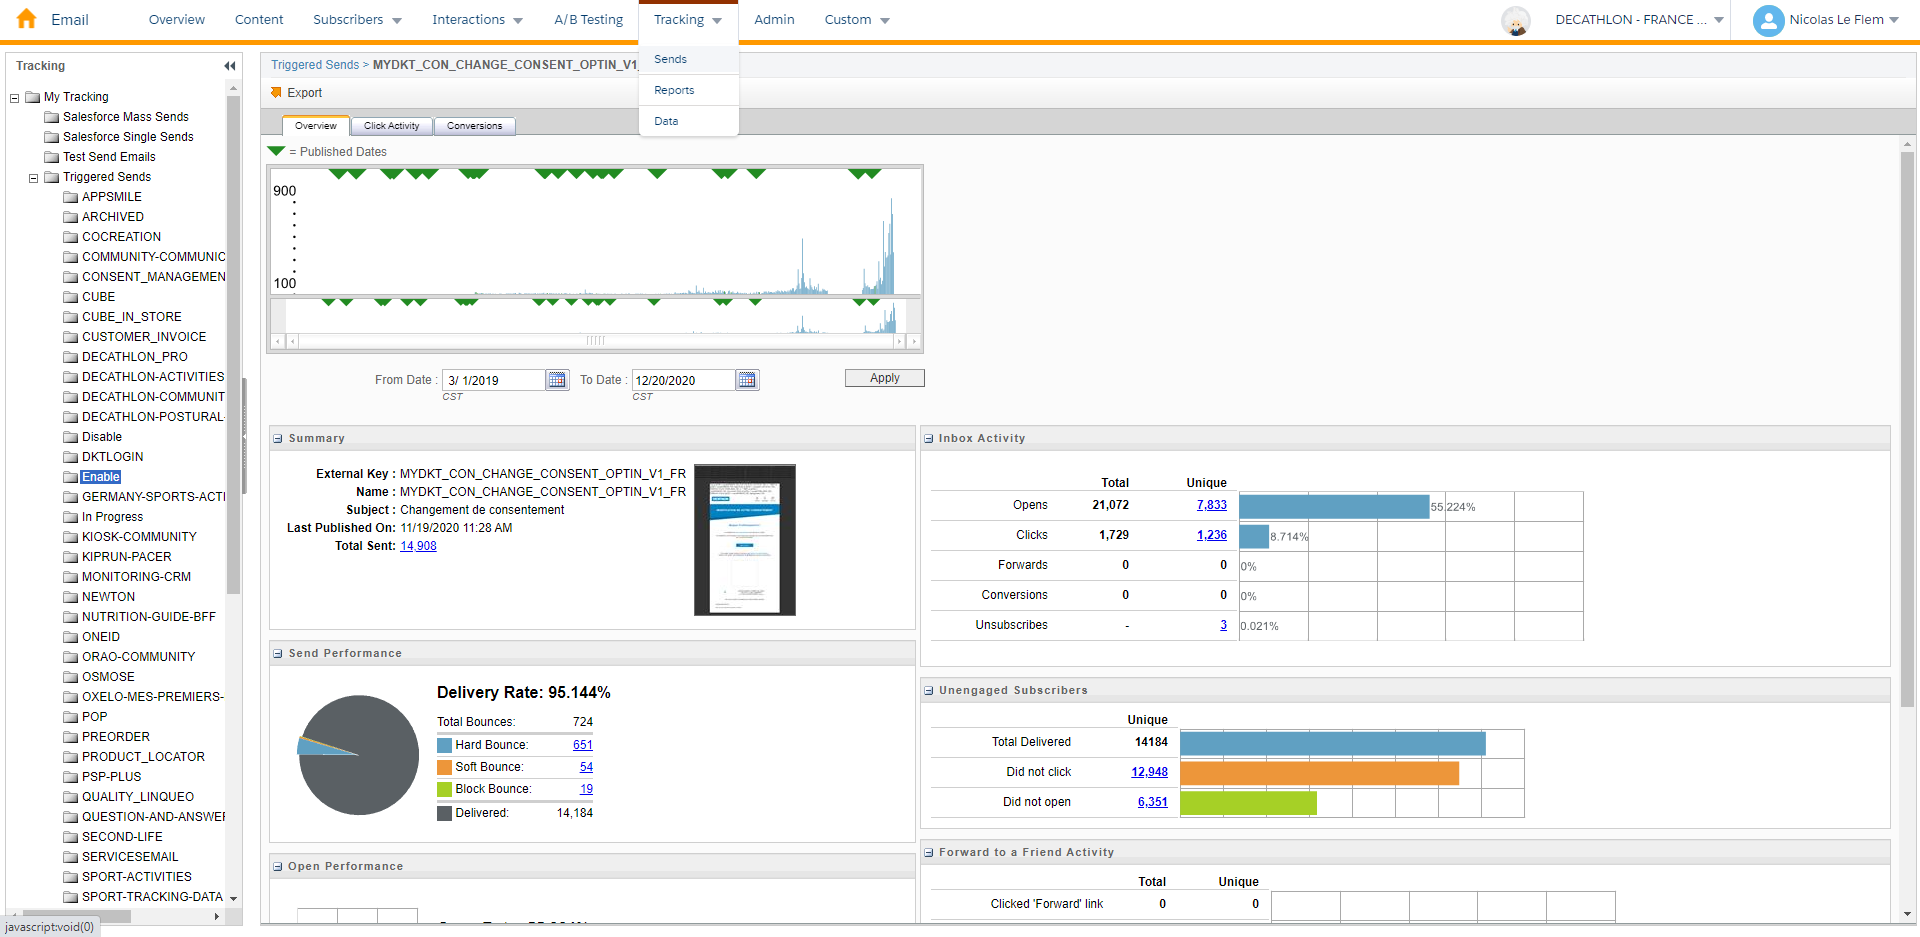Open the Admin menu item
Image resolution: width=1920 pixels, height=937 pixels.
[x=774, y=20]
